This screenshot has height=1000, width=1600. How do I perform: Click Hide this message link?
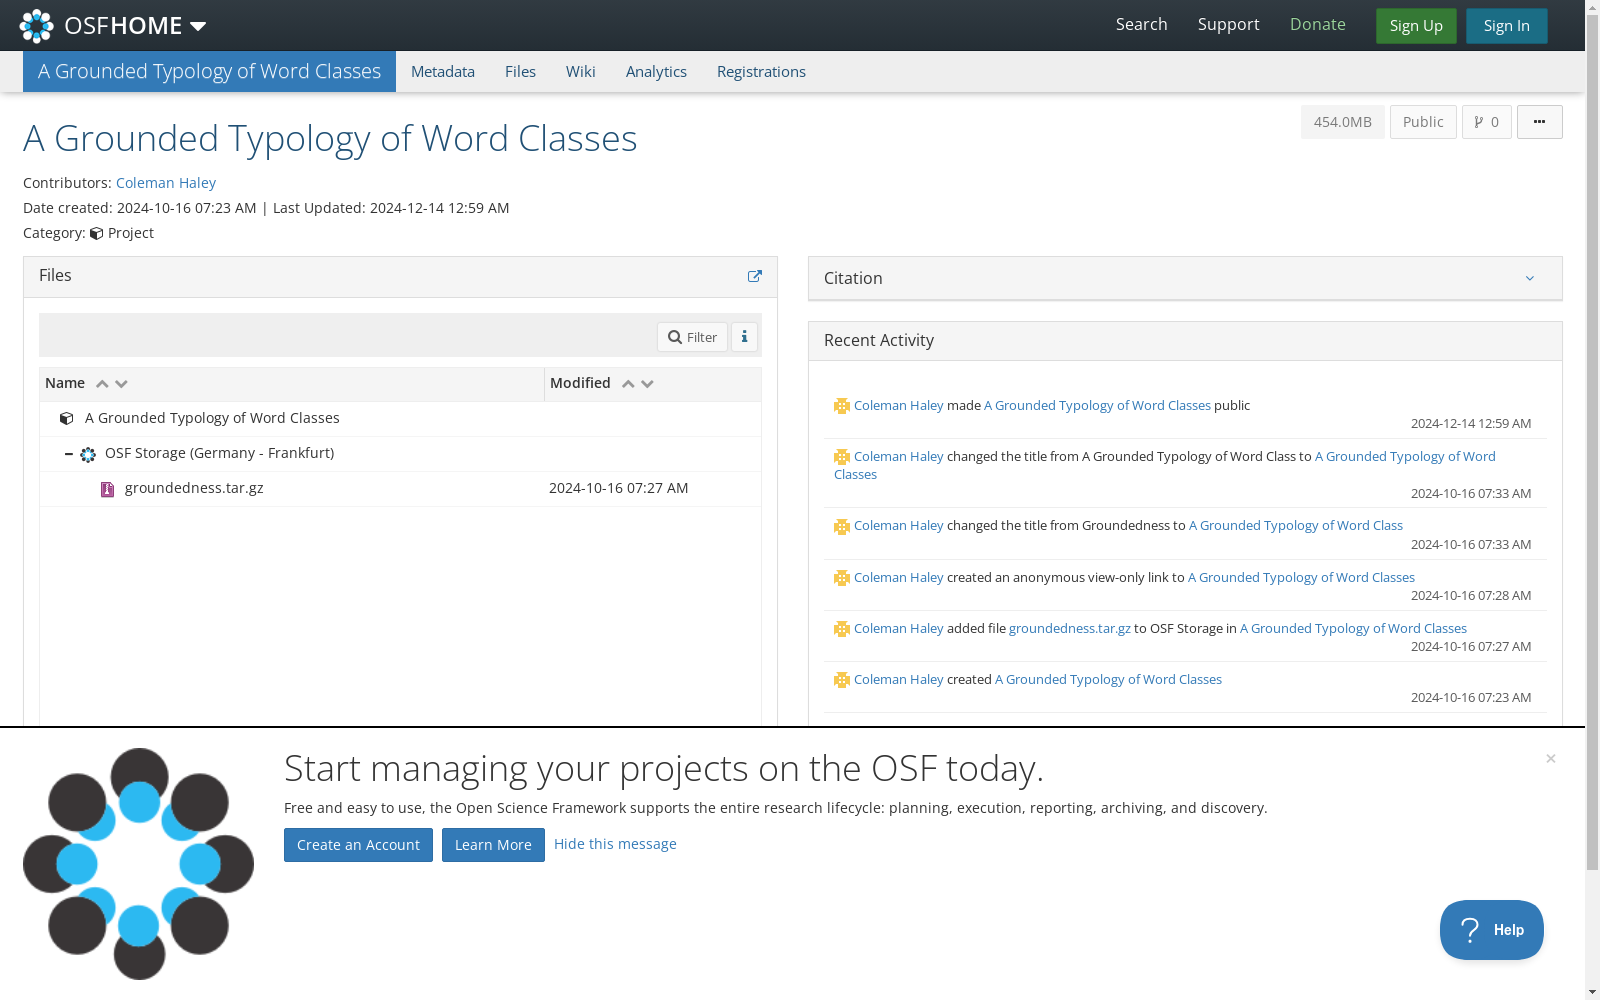pos(615,844)
